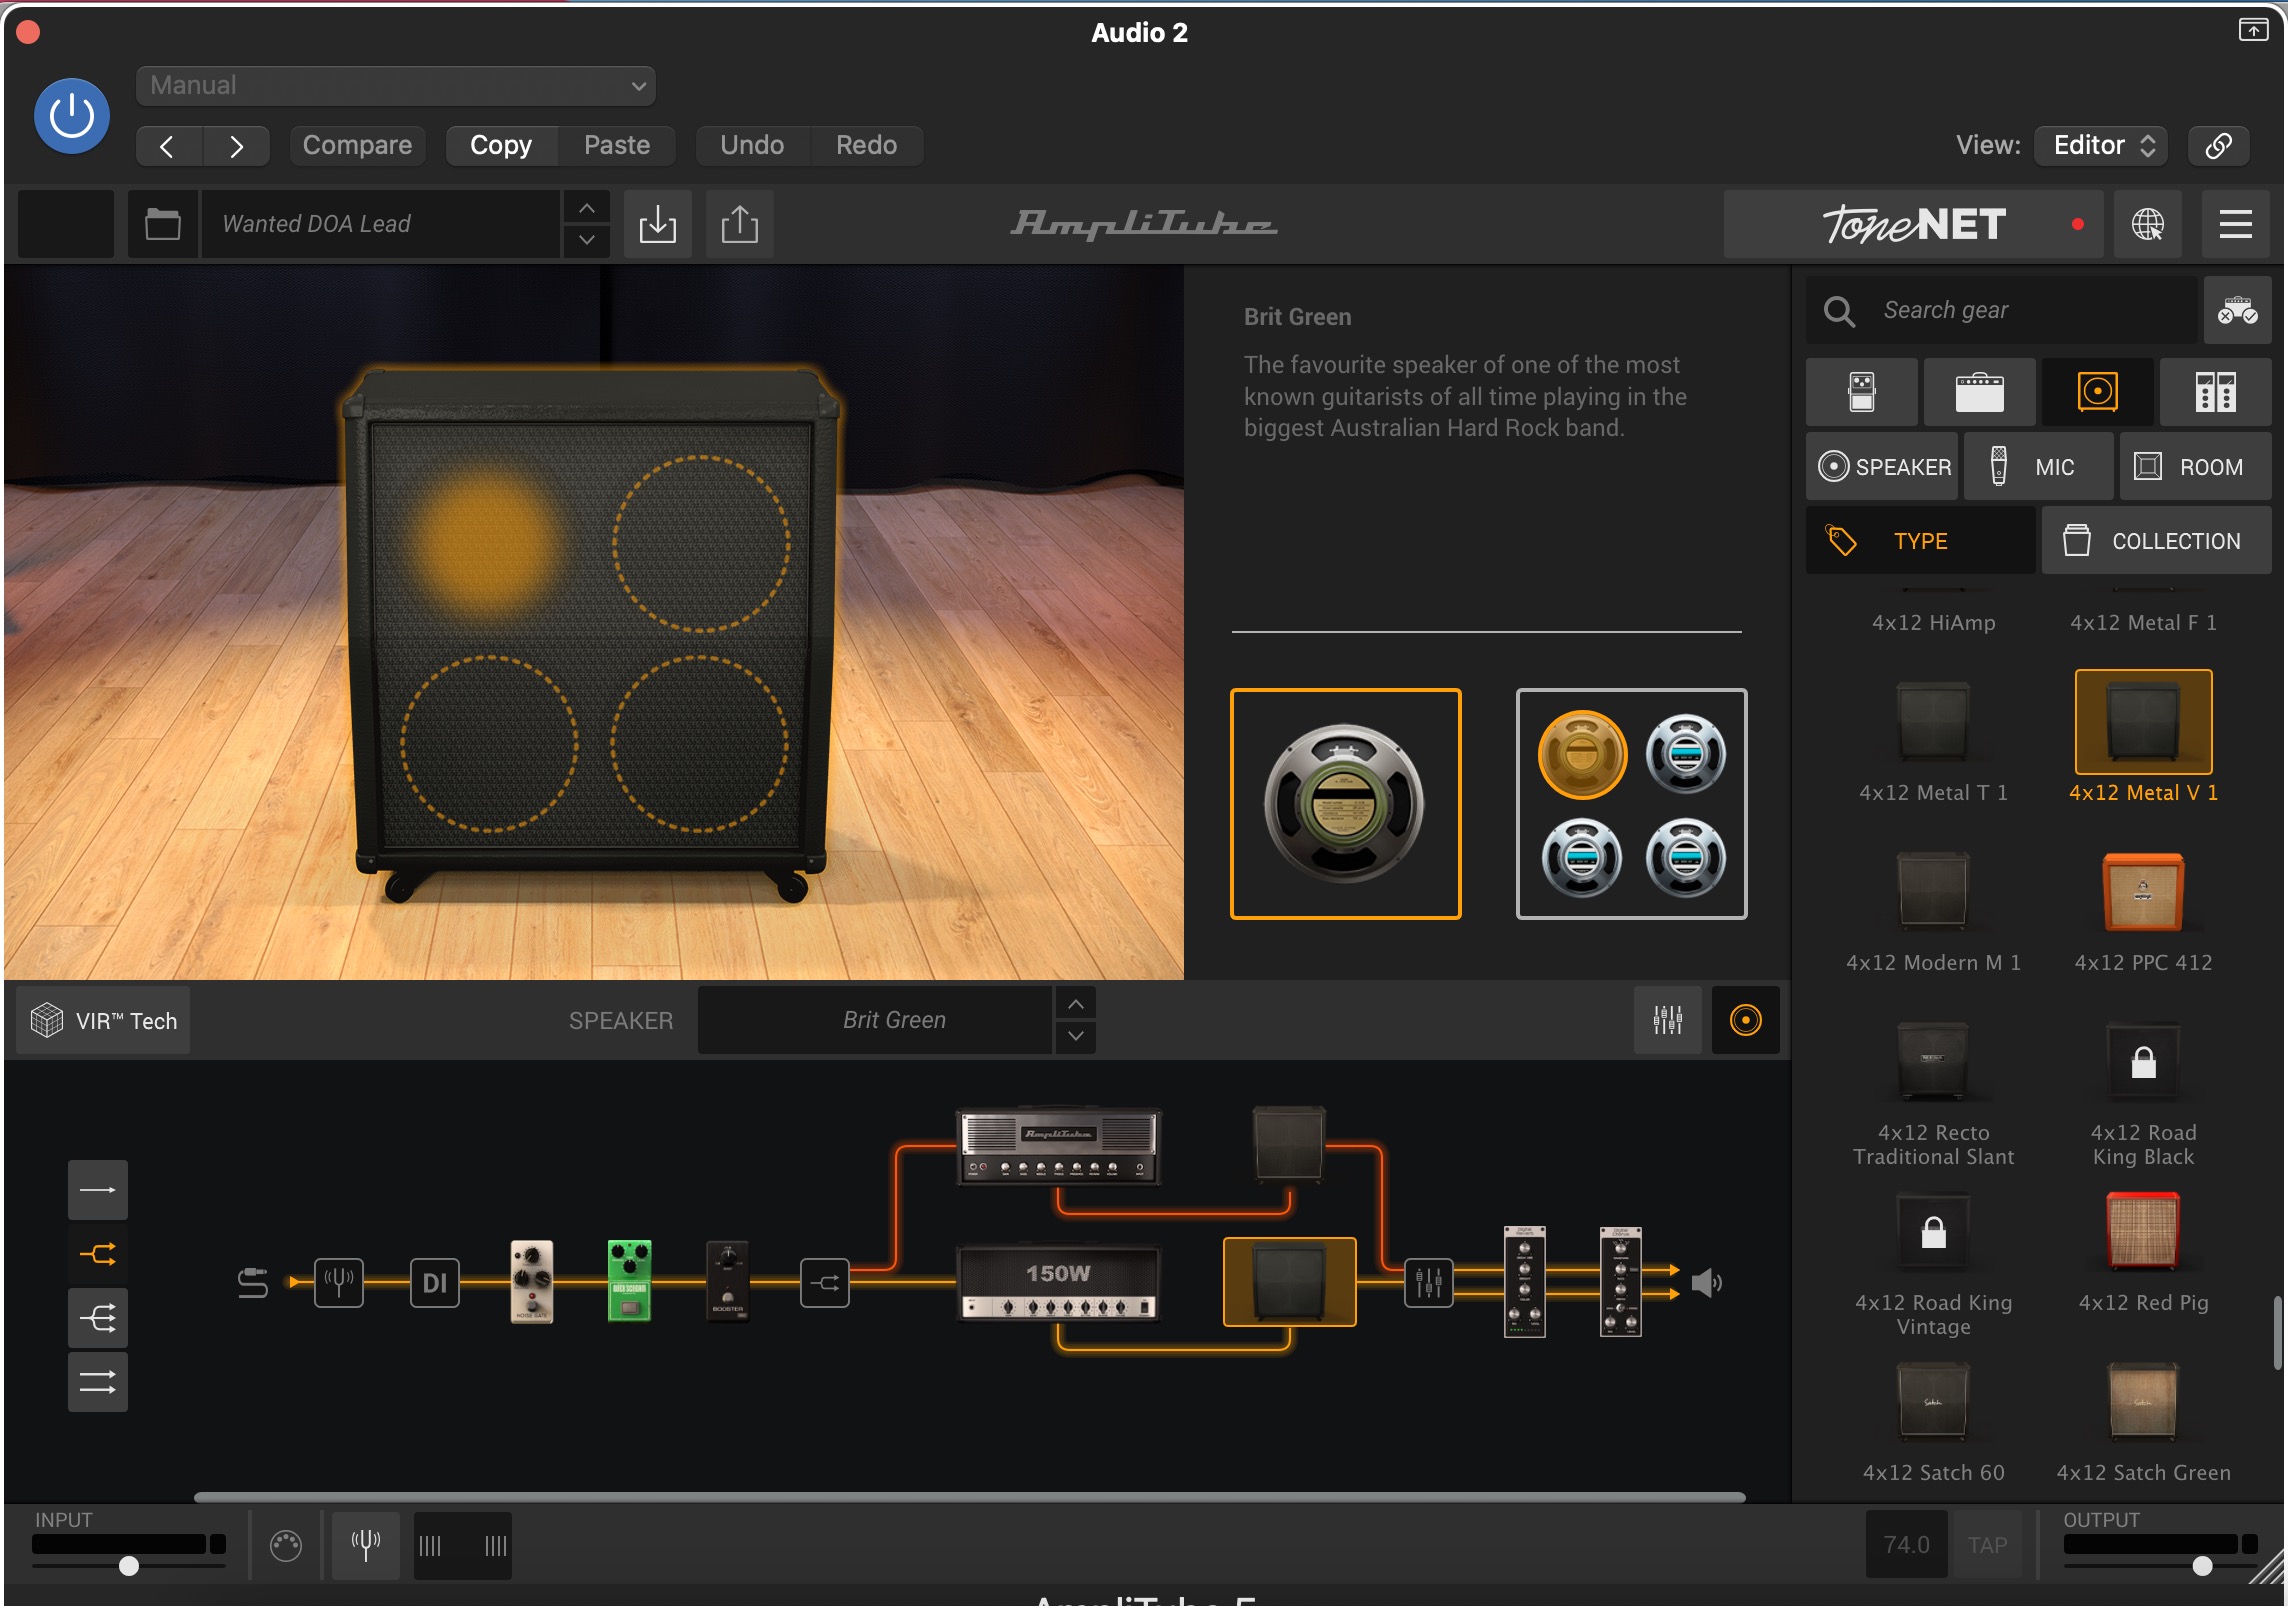Sort gear by COLLECTION
The width and height of the screenshot is (2288, 1606).
pyautogui.click(x=2156, y=541)
